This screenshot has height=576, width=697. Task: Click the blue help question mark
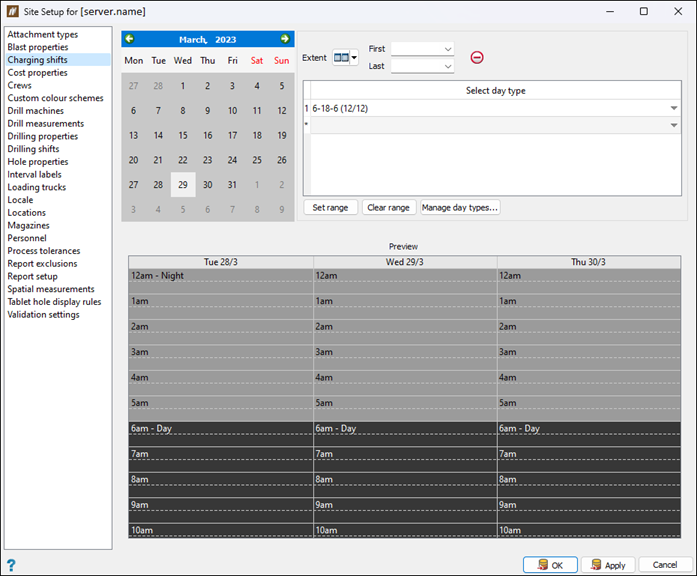point(11,565)
